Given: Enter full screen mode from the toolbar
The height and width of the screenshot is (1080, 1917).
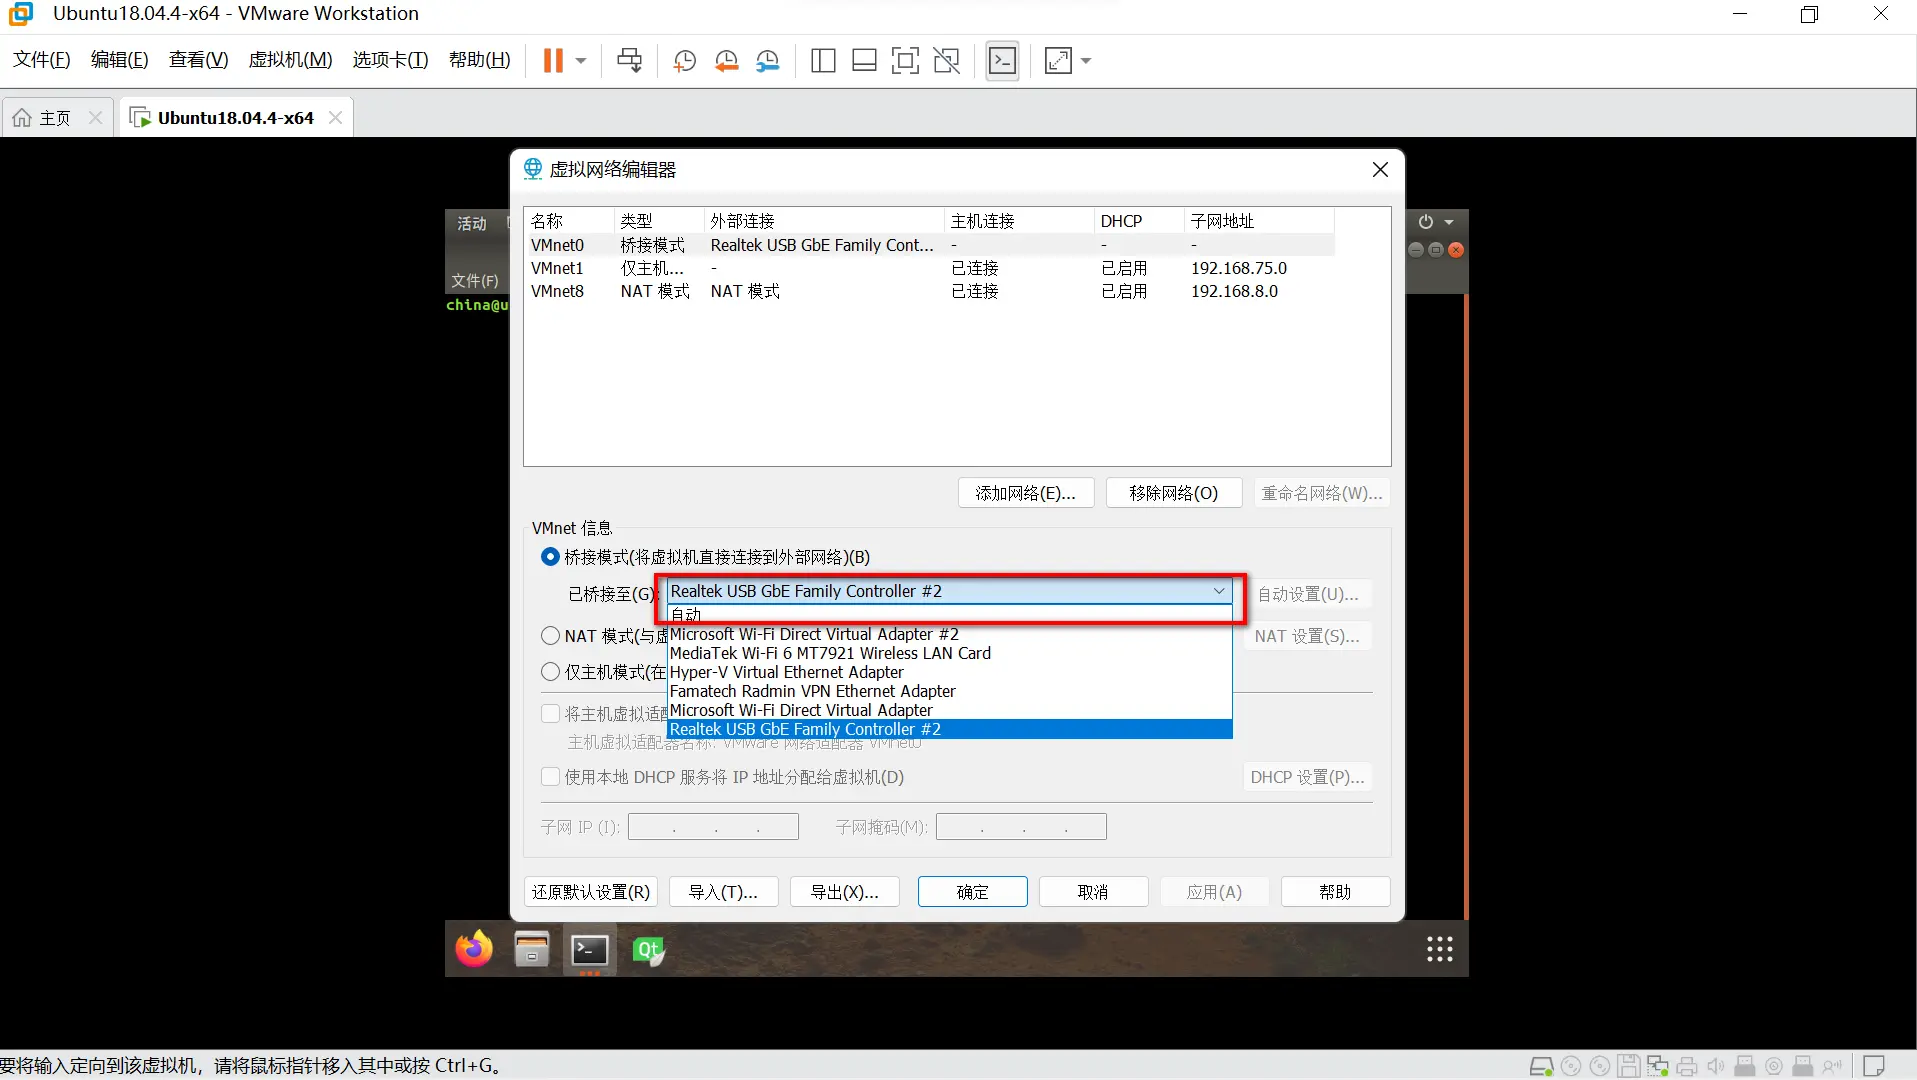Looking at the screenshot, I should 905,61.
